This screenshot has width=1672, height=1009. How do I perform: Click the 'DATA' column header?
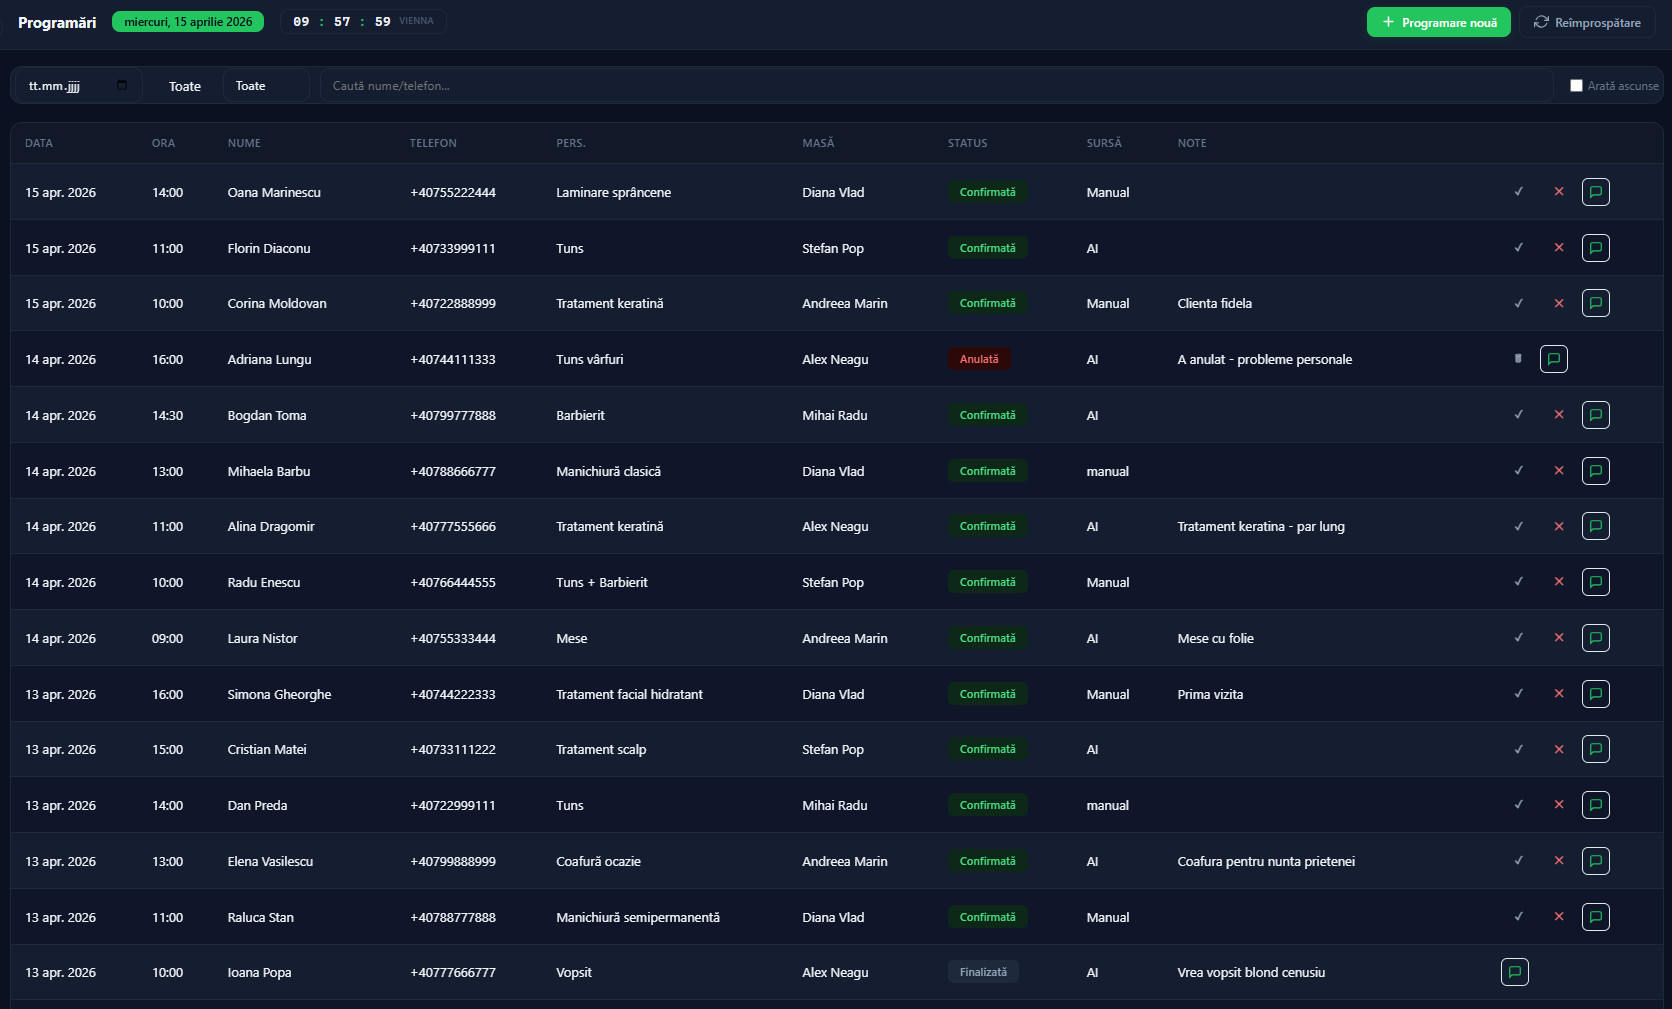click(x=39, y=143)
